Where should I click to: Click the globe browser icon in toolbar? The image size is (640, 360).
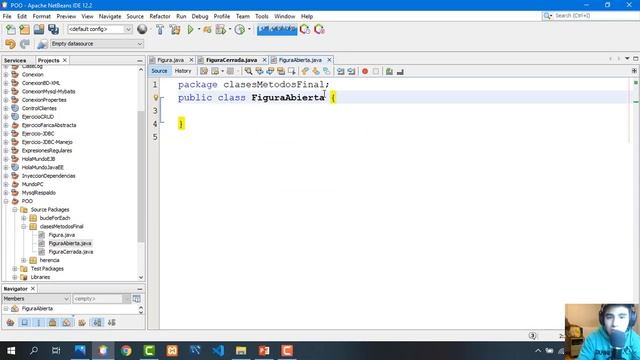click(142, 29)
